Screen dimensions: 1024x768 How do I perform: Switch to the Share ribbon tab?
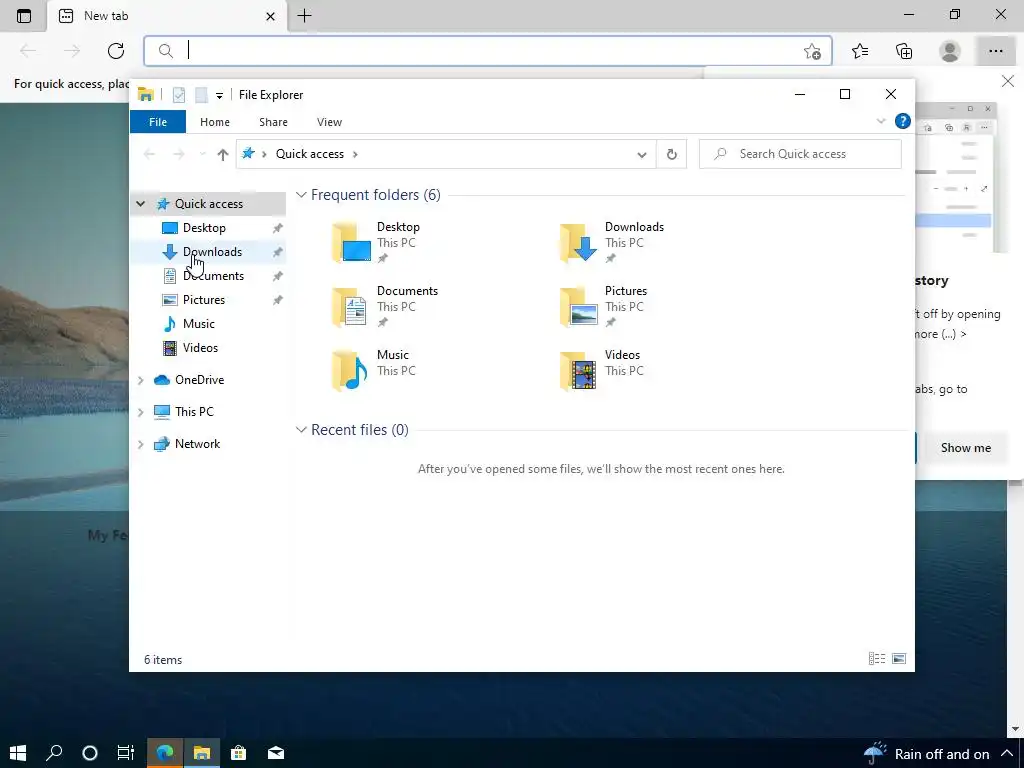(273, 122)
